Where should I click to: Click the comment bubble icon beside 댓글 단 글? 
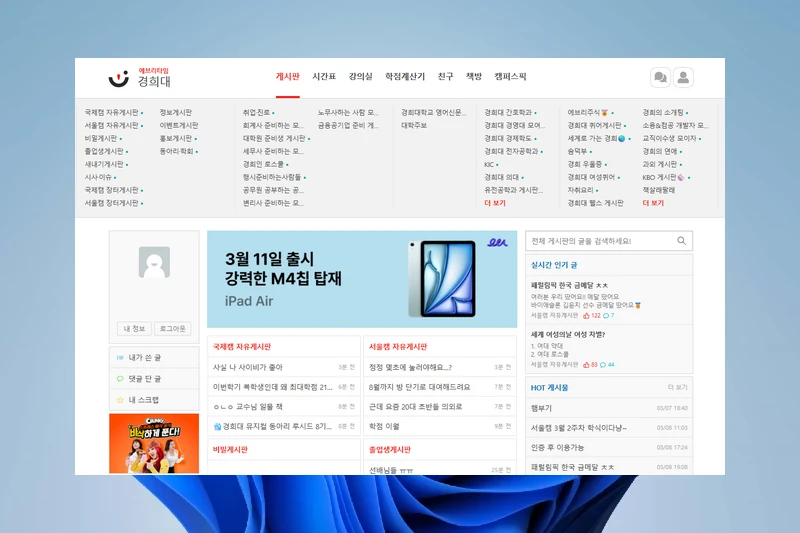(x=120, y=378)
